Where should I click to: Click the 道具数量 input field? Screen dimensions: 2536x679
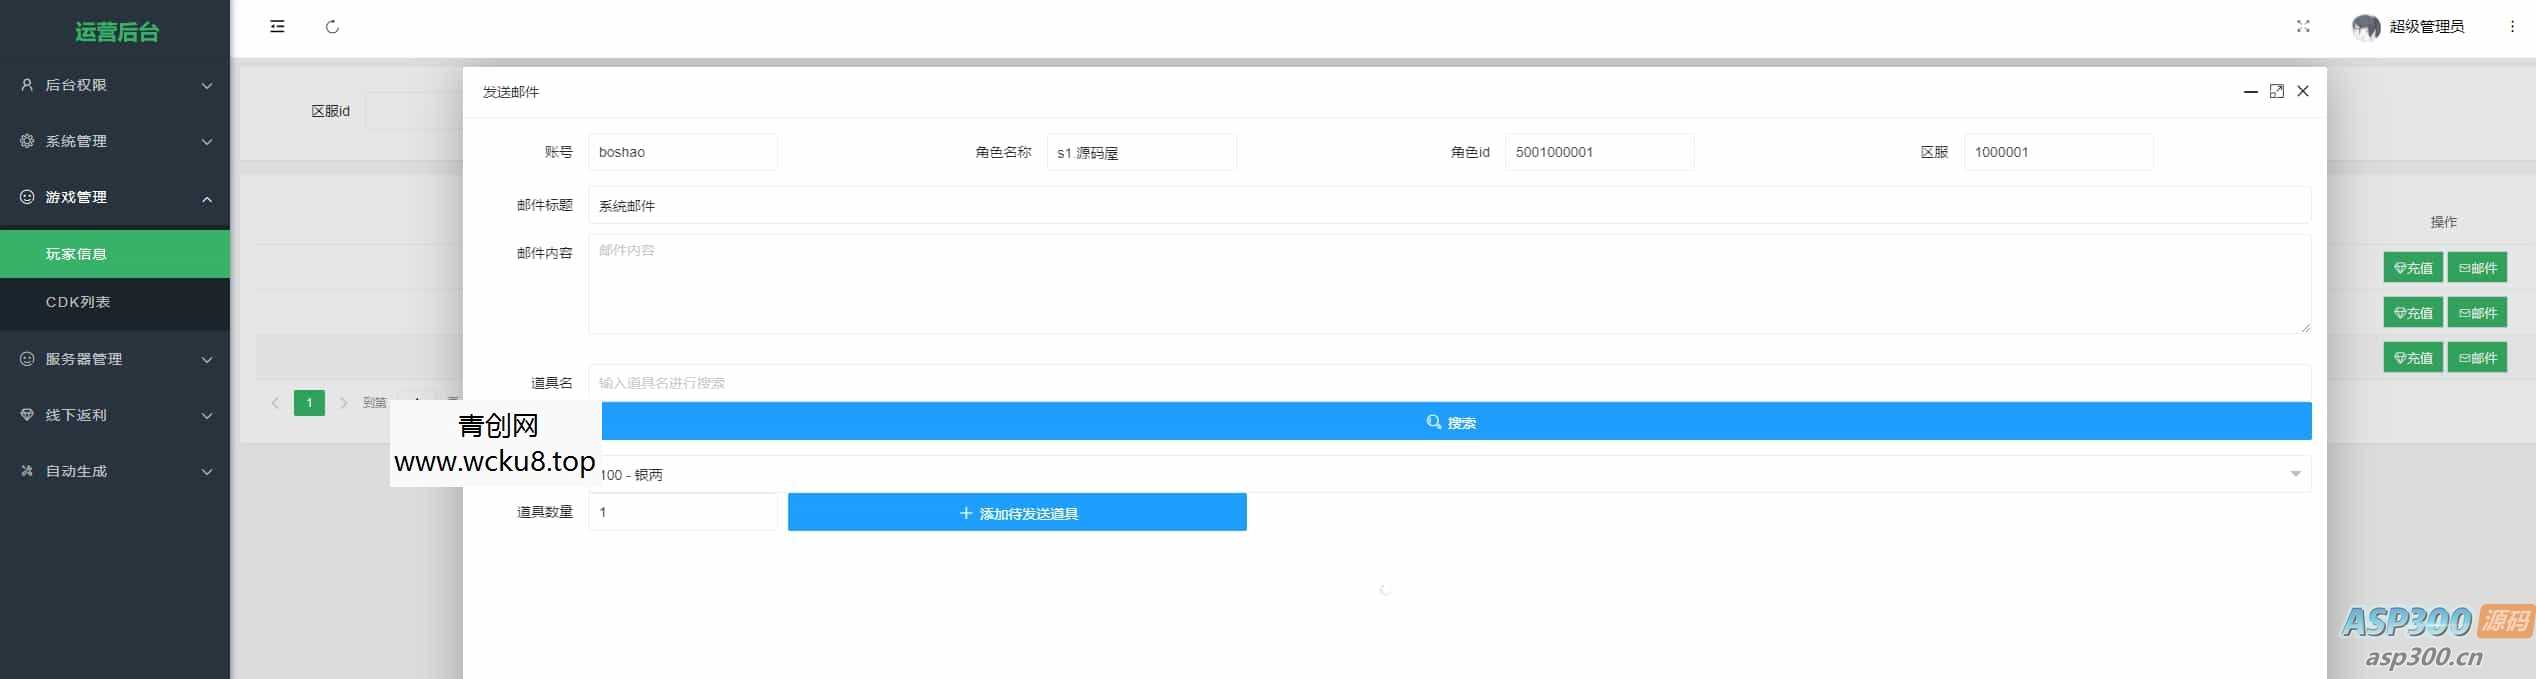click(683, 512)
